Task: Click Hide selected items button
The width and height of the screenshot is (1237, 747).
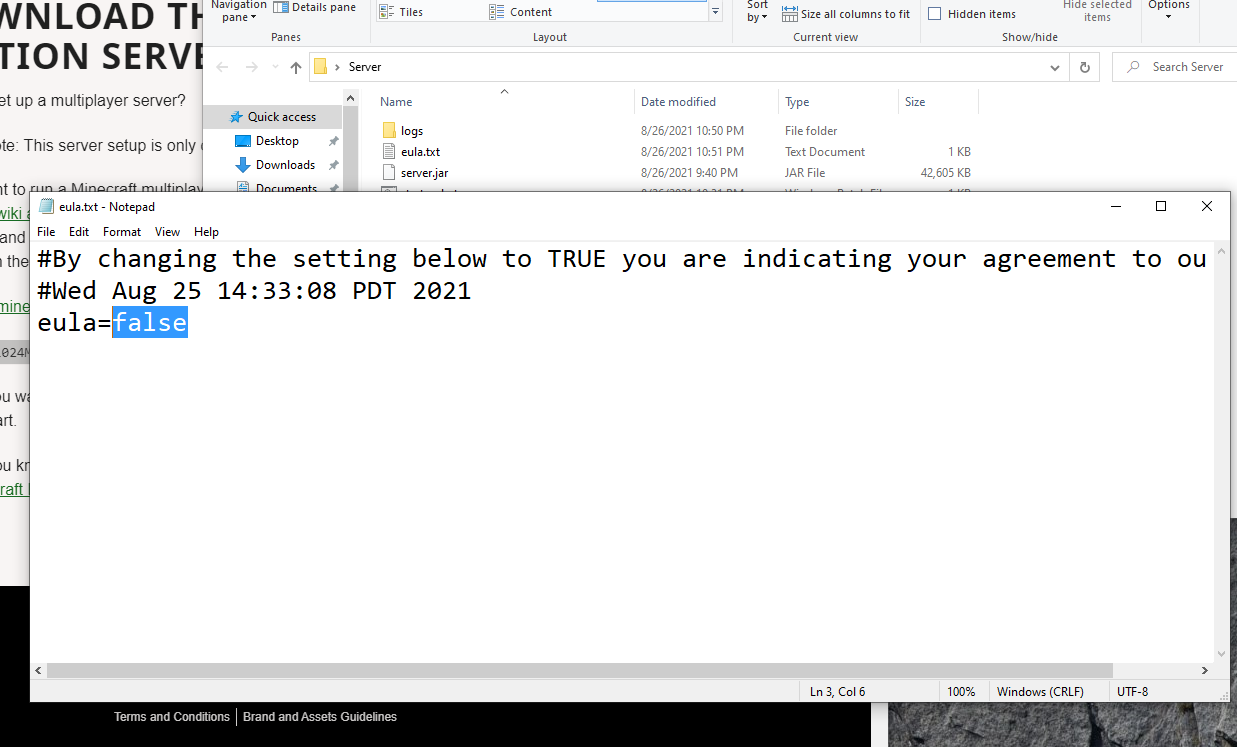Action: (x=1097, y=12)
